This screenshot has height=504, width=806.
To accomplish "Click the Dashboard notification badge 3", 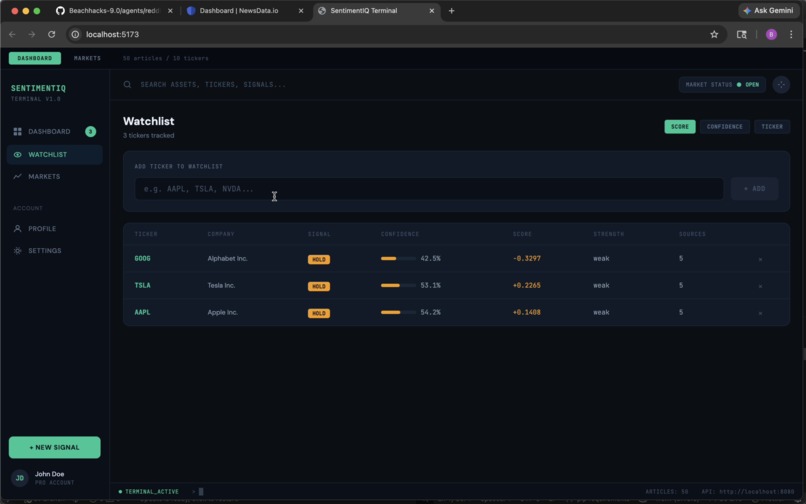I will pyautogui.click(x=90, y=132).
